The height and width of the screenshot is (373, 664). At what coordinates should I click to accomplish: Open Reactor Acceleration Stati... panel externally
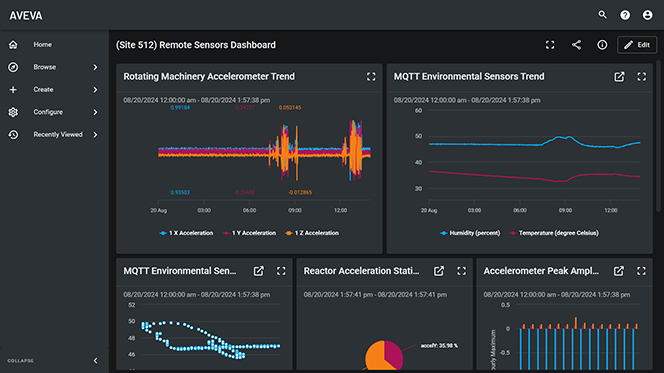(439, 271)
